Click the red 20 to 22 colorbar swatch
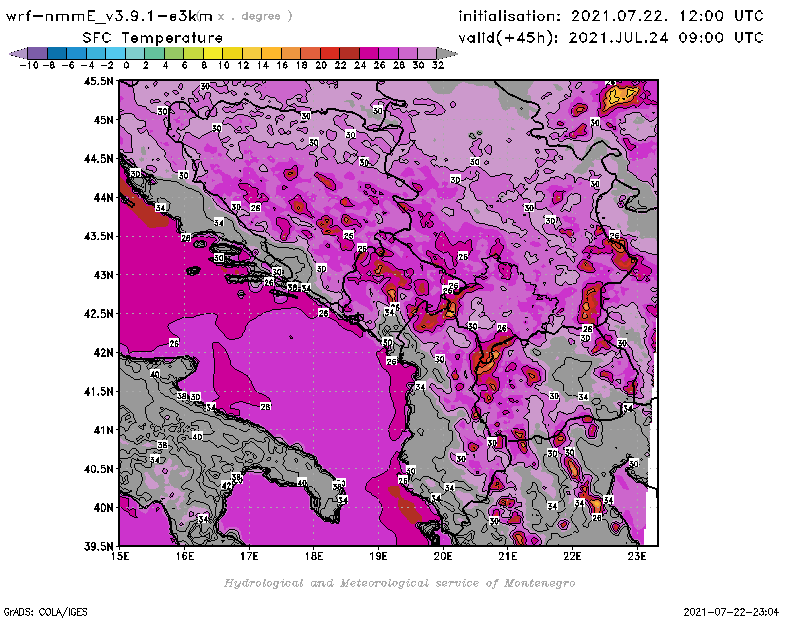The height and width of the screenshot is (618, 800). point(330,53)
